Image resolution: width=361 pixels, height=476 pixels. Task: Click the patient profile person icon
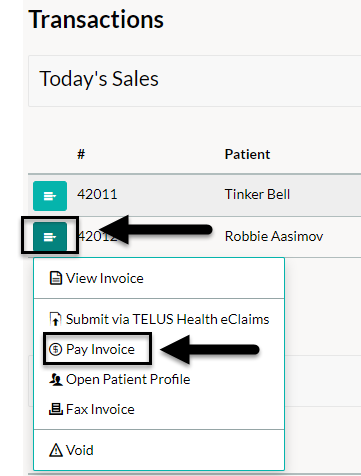pyautogui.click(x=56, y=379)
